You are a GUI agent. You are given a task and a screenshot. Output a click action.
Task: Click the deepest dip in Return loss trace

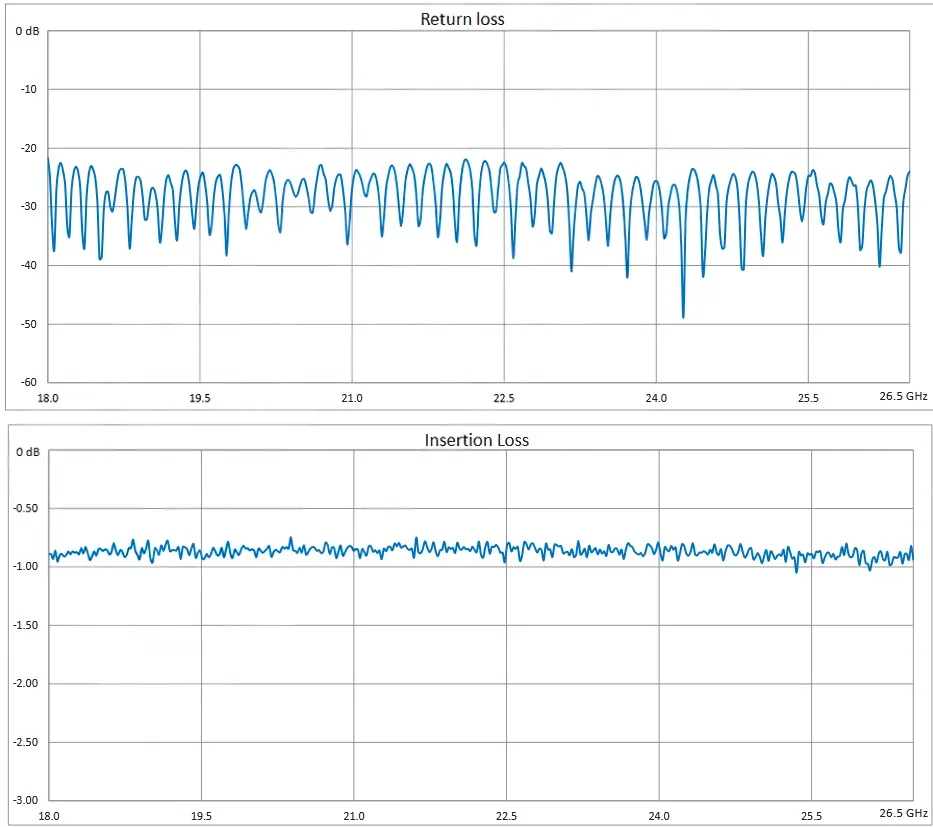(x=683, y=317)
